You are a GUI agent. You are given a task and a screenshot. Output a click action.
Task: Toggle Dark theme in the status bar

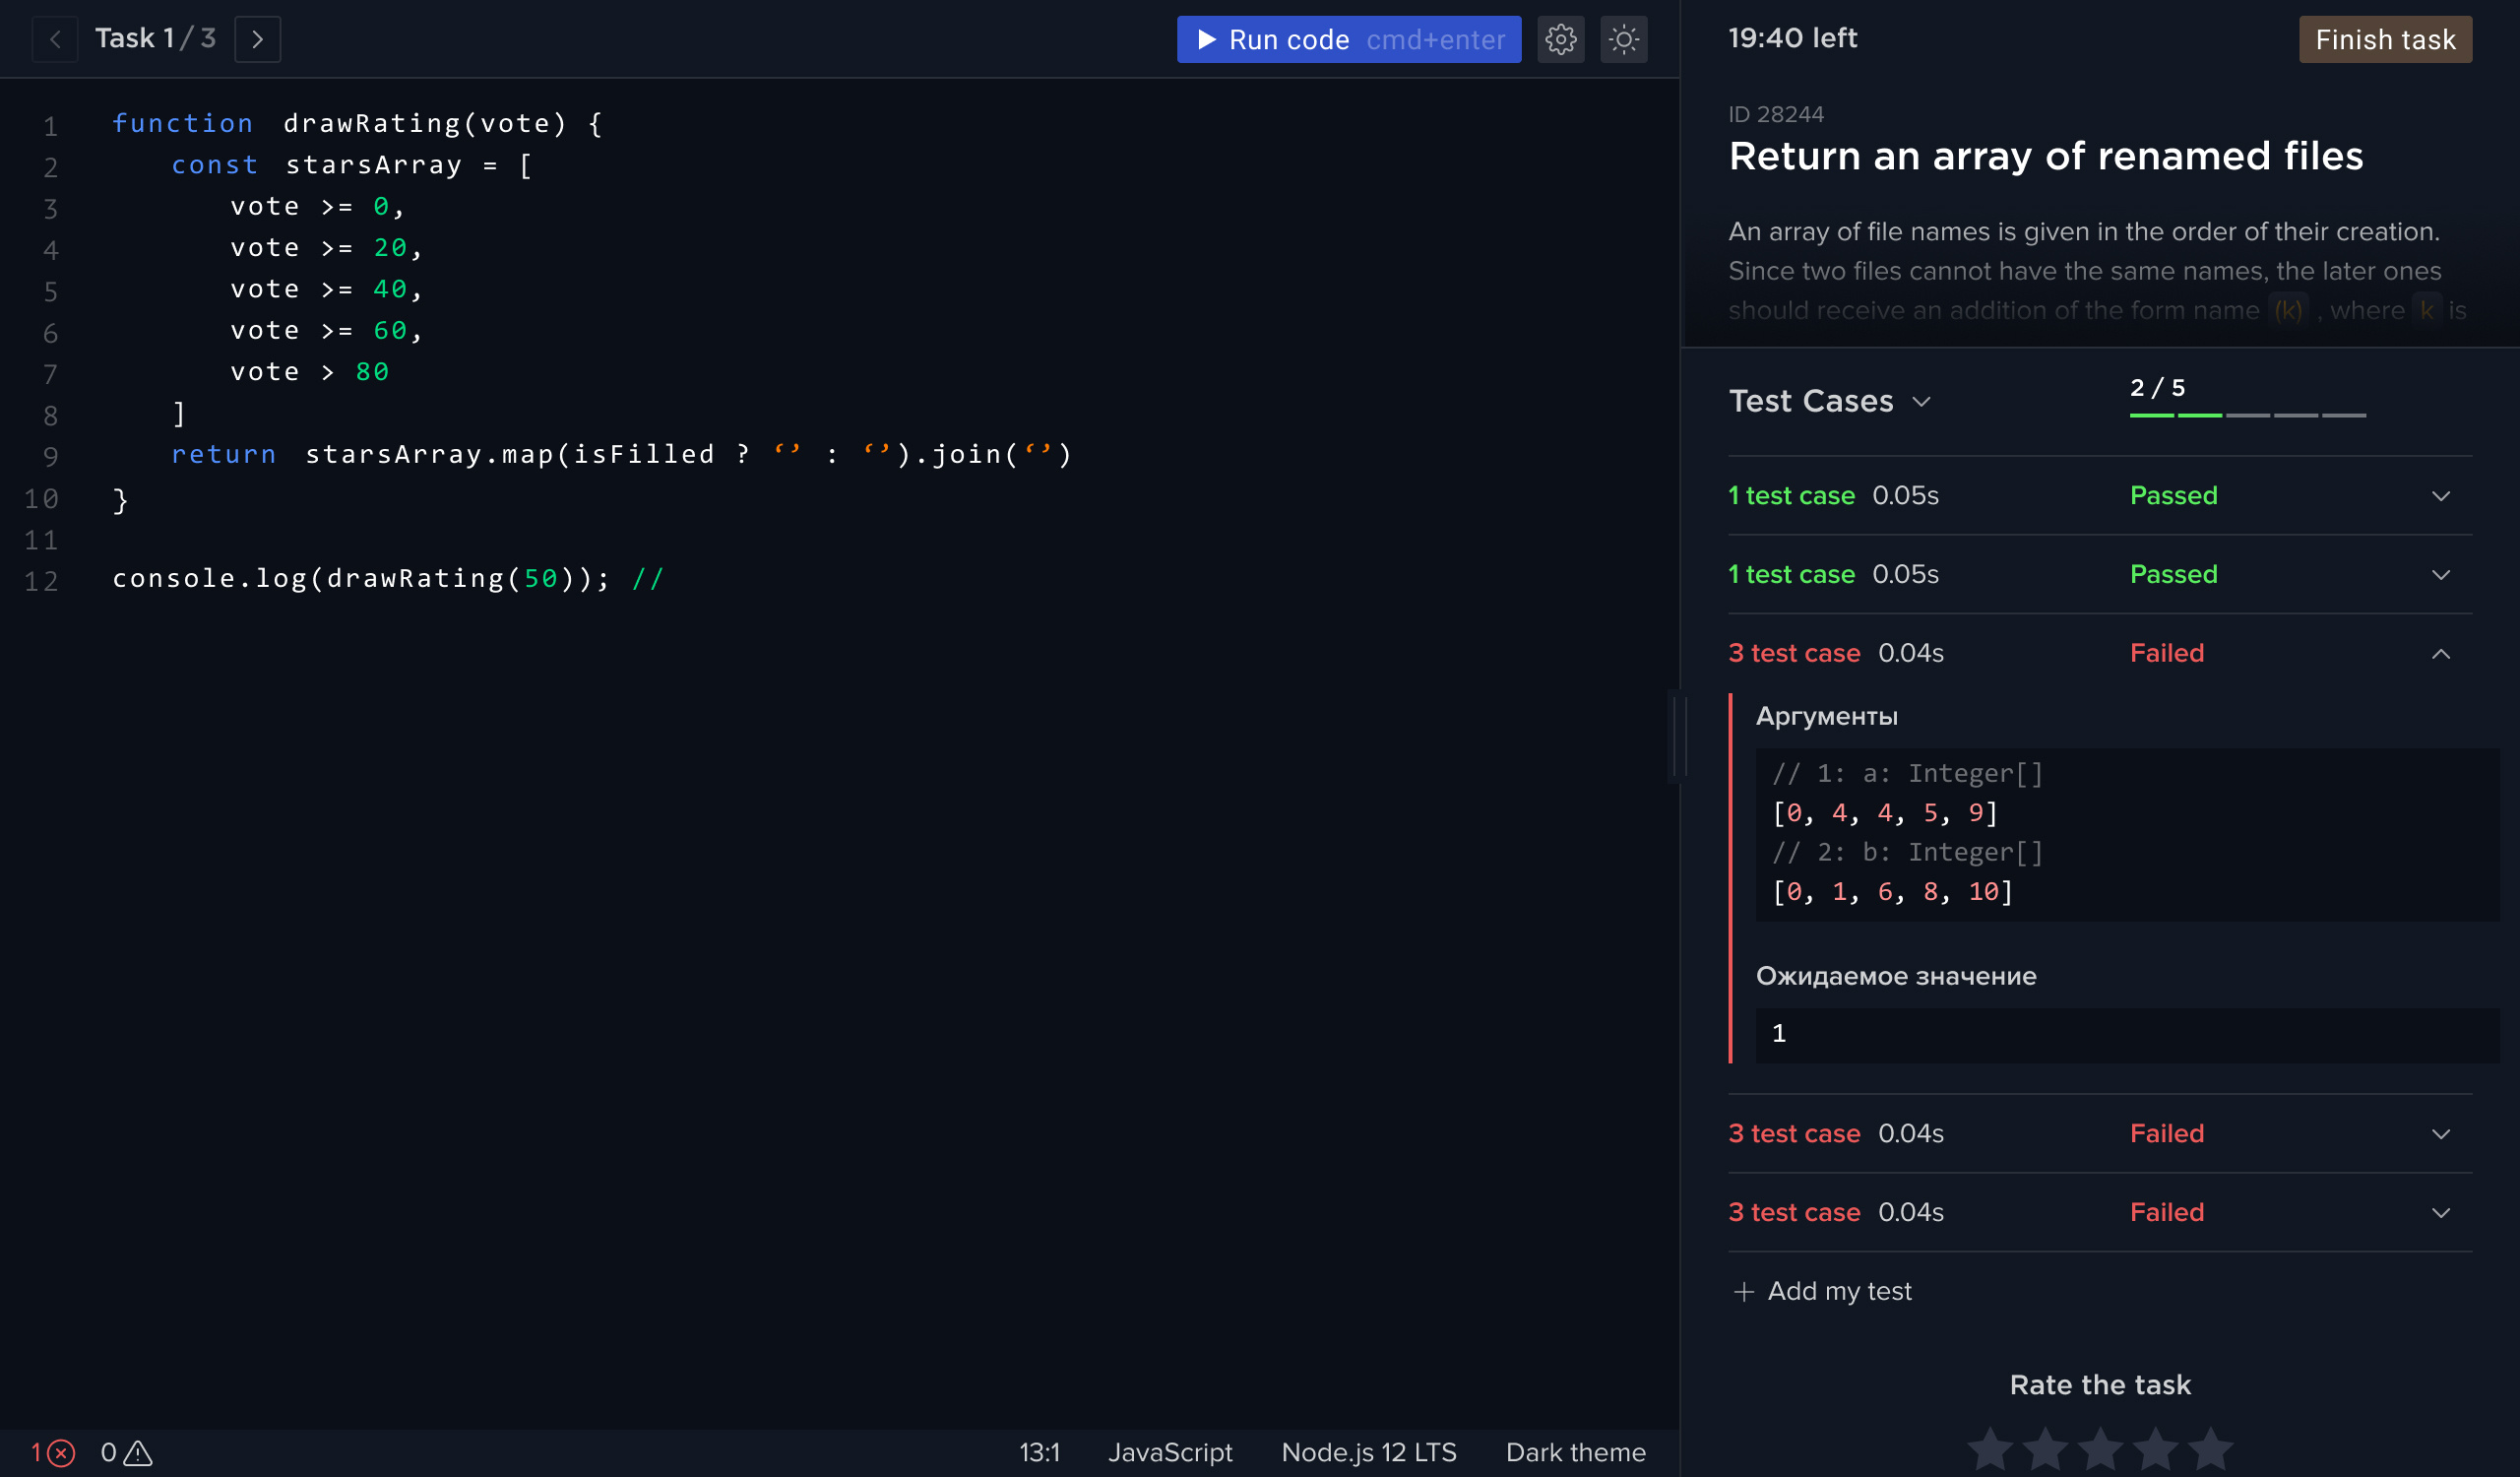[x=1575, y=1452]
